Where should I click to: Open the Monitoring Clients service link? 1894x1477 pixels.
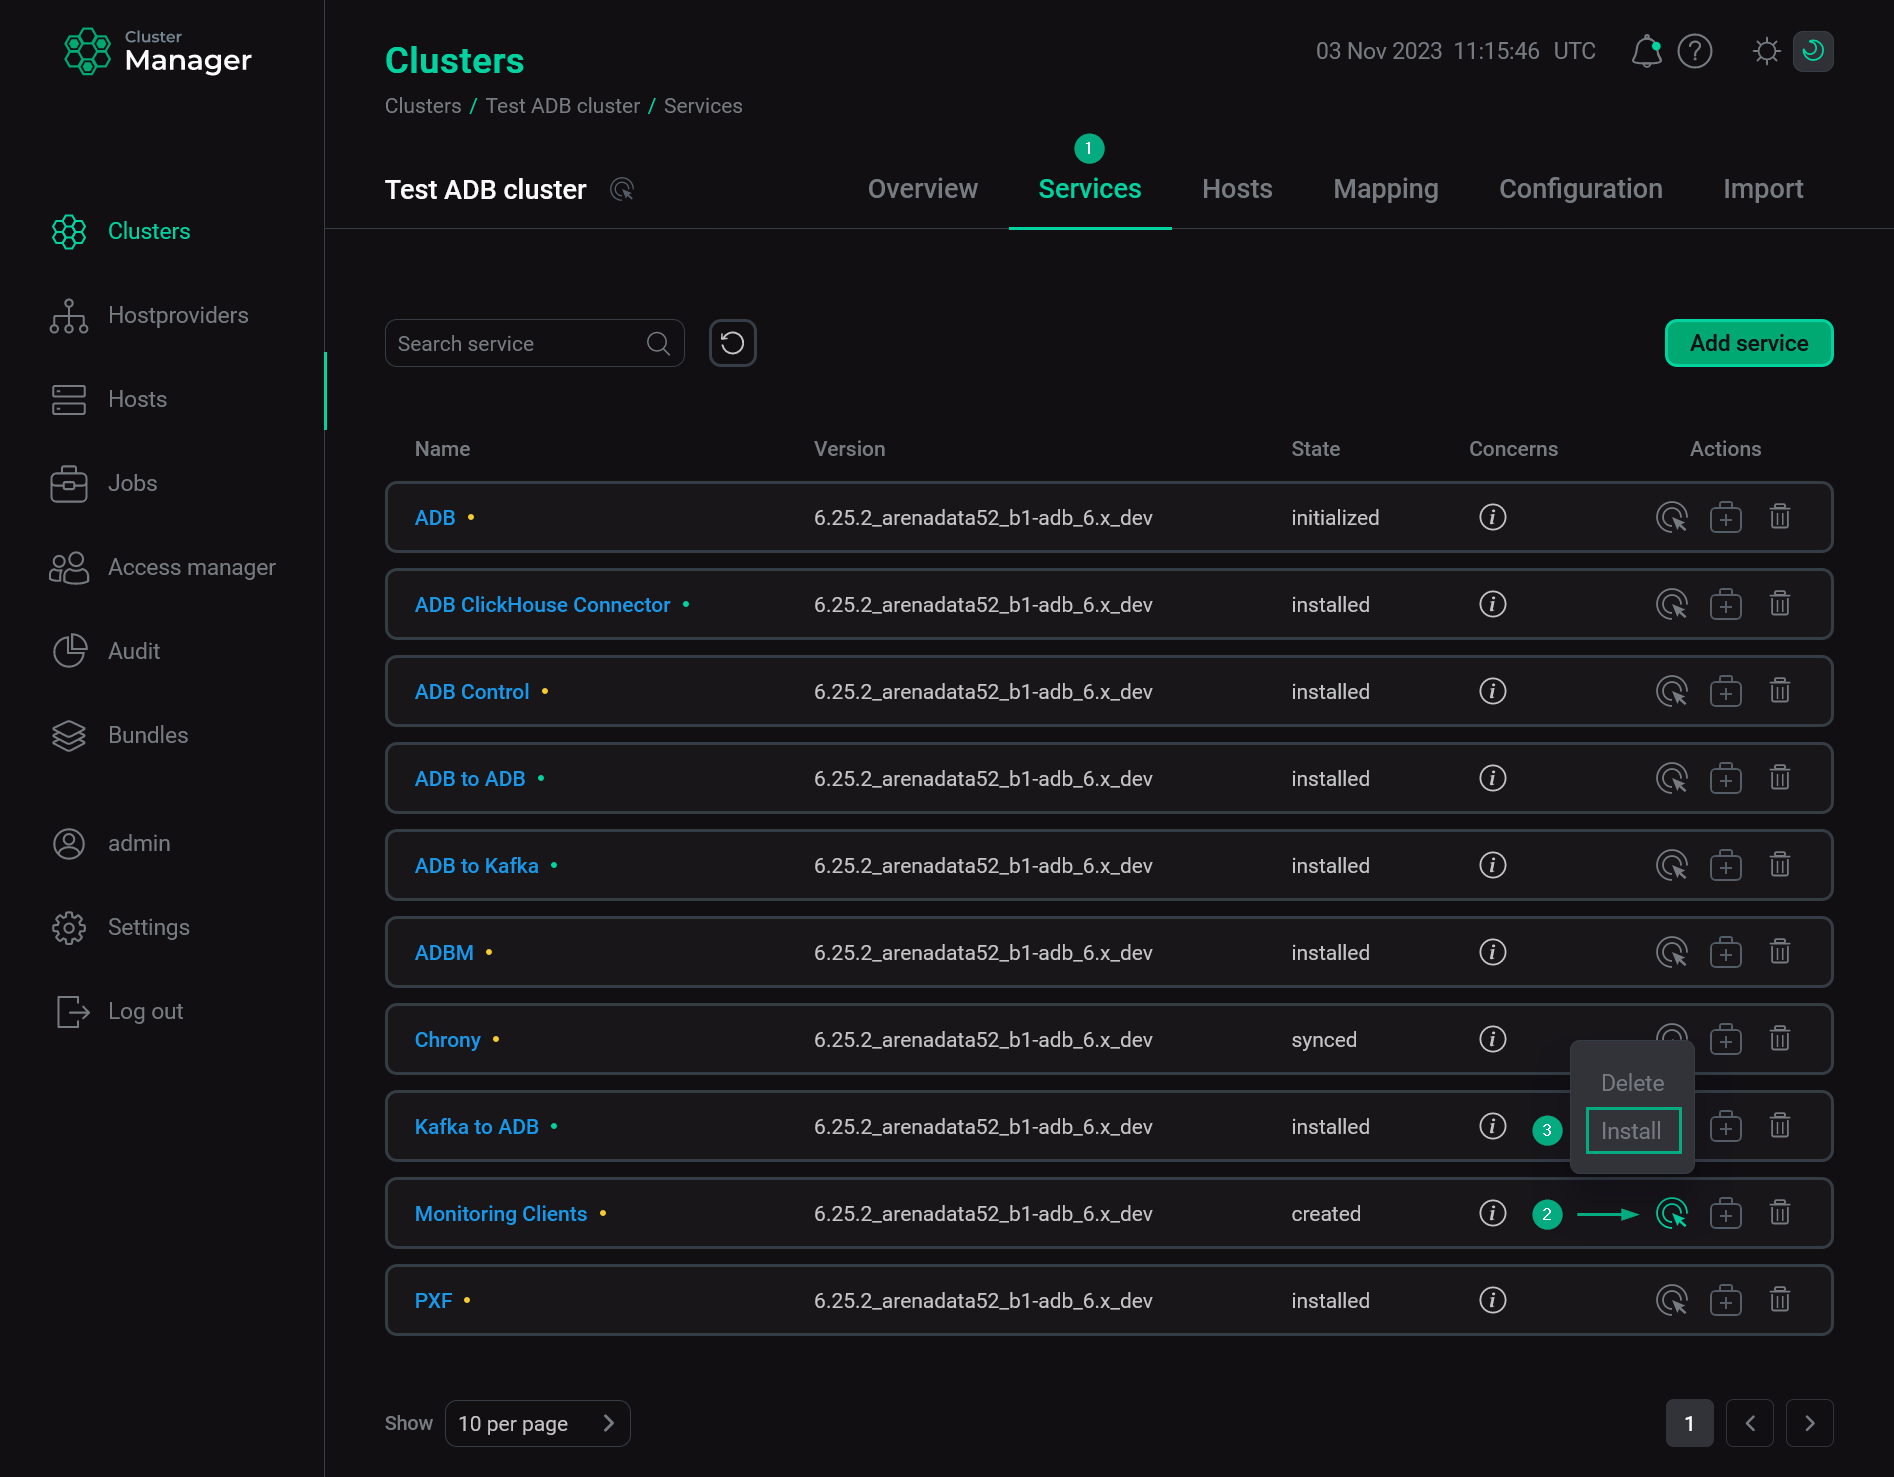click(501, 1214)
